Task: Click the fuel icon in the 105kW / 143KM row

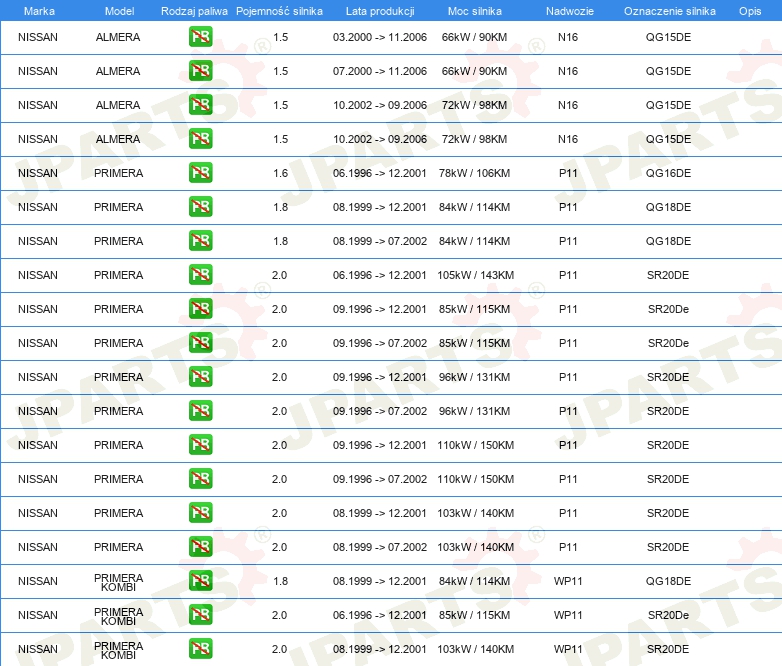Action: tap(200, 274)
